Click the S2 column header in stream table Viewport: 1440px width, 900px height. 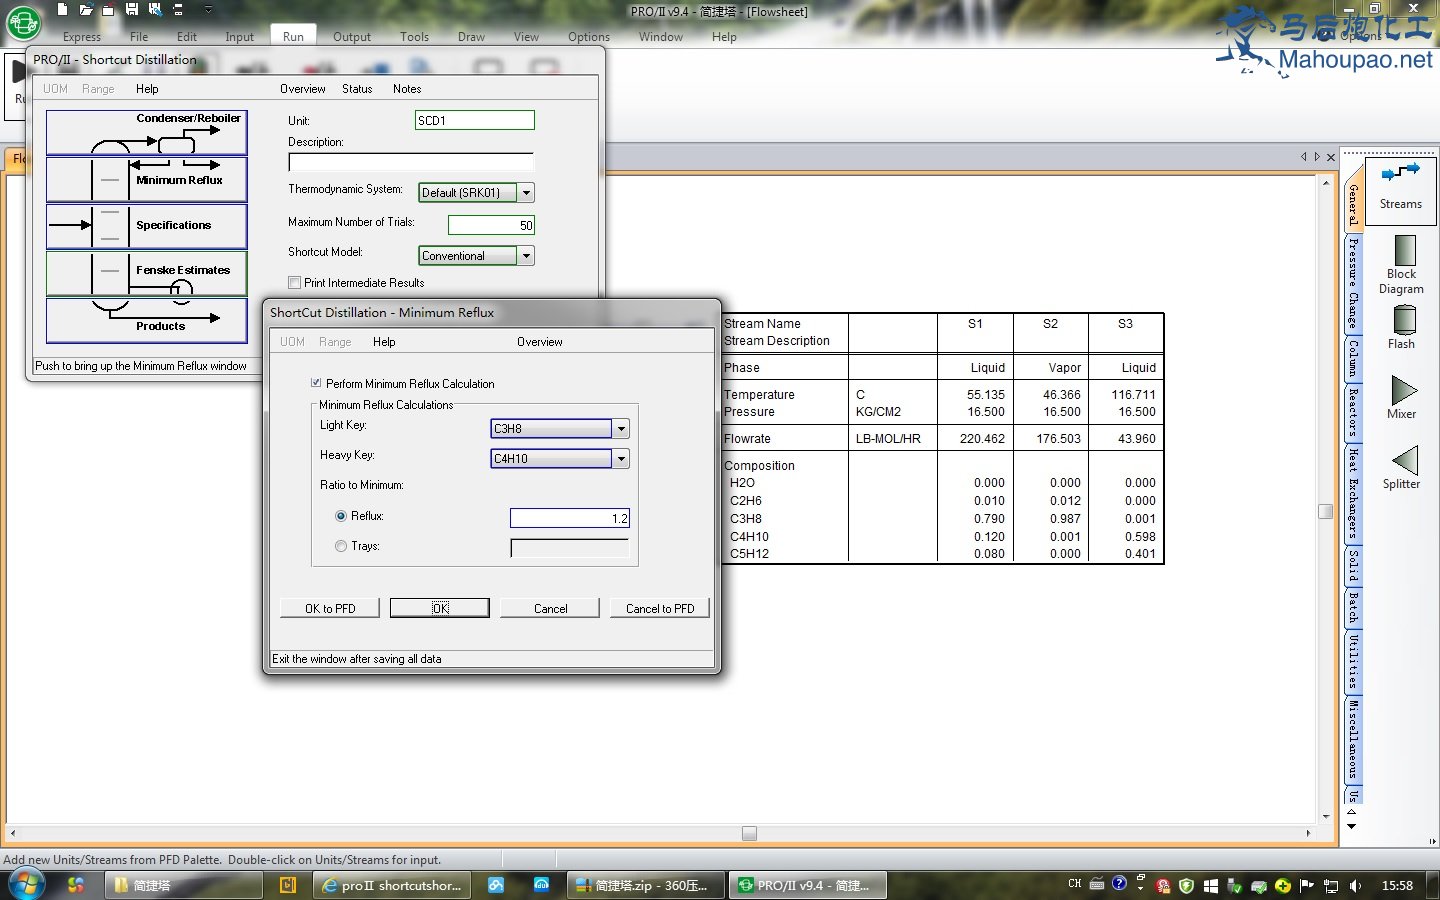click(x=1050, y=324)
